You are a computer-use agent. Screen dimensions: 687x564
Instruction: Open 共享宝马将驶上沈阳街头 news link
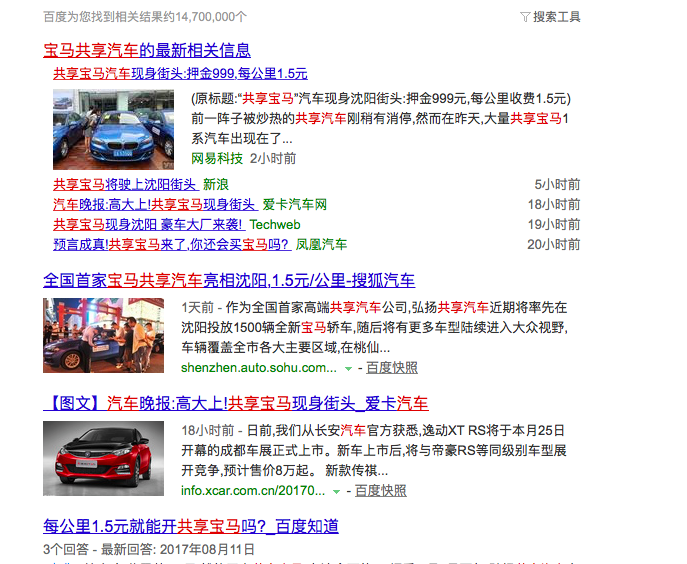[x=126, y=184]
